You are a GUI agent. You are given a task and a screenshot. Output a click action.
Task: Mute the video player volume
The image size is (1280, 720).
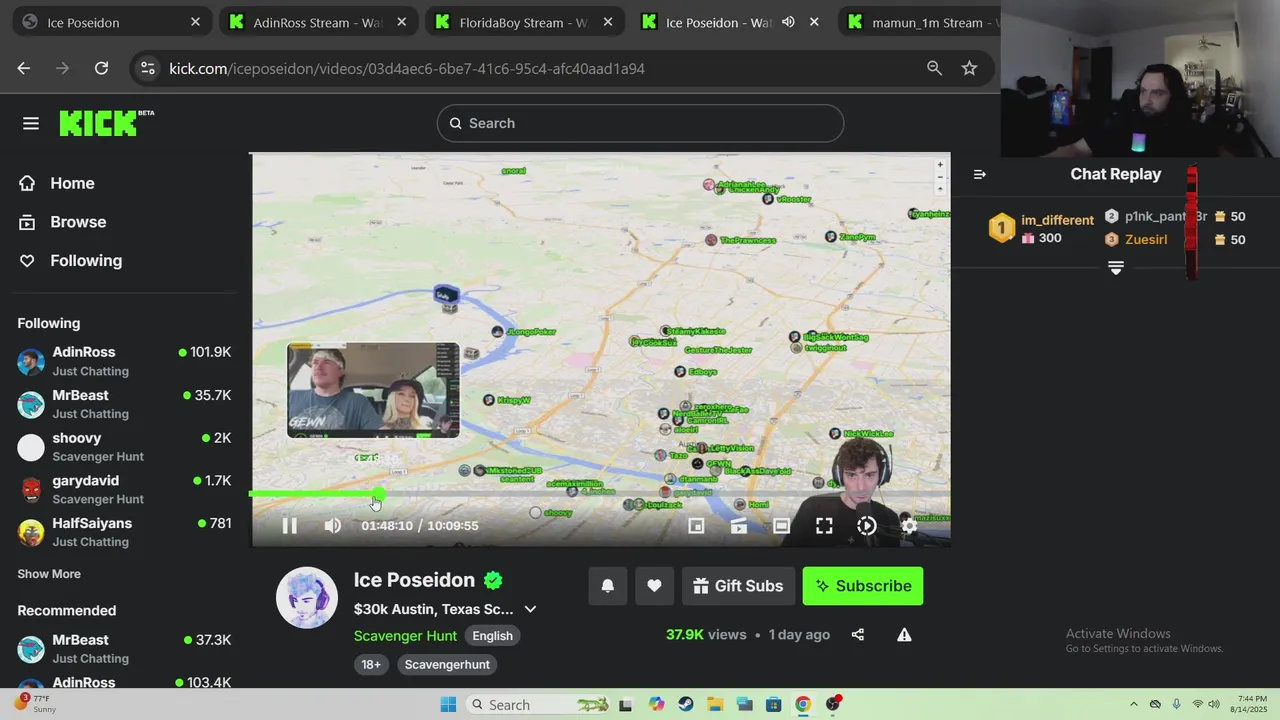pos(333,525)
